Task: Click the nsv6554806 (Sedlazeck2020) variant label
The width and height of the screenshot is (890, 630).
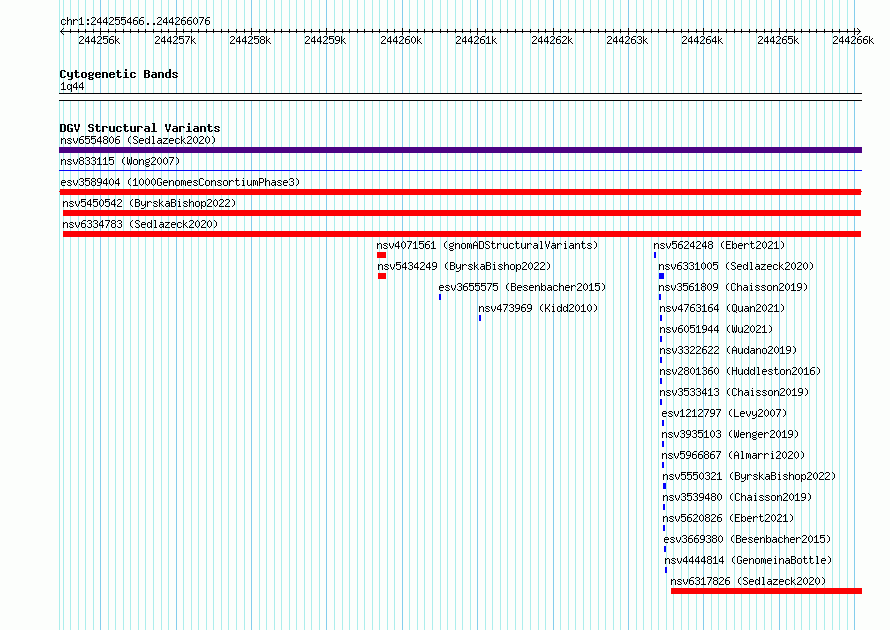Action: 138,140
